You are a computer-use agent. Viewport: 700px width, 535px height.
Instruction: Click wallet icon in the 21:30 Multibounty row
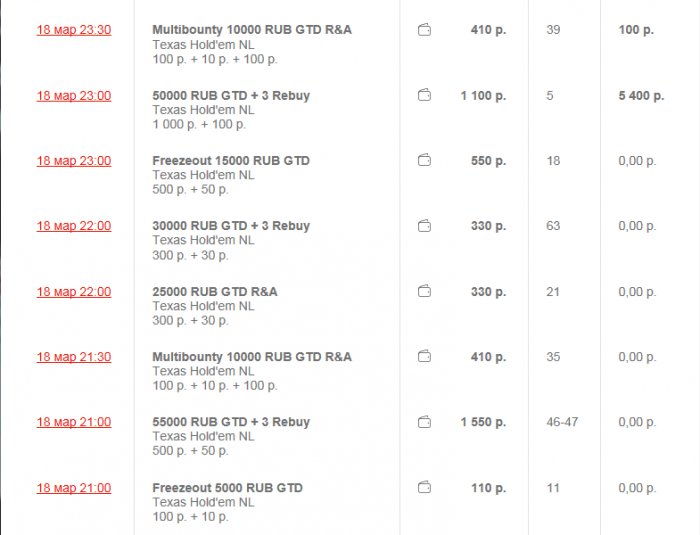point(424,357)
